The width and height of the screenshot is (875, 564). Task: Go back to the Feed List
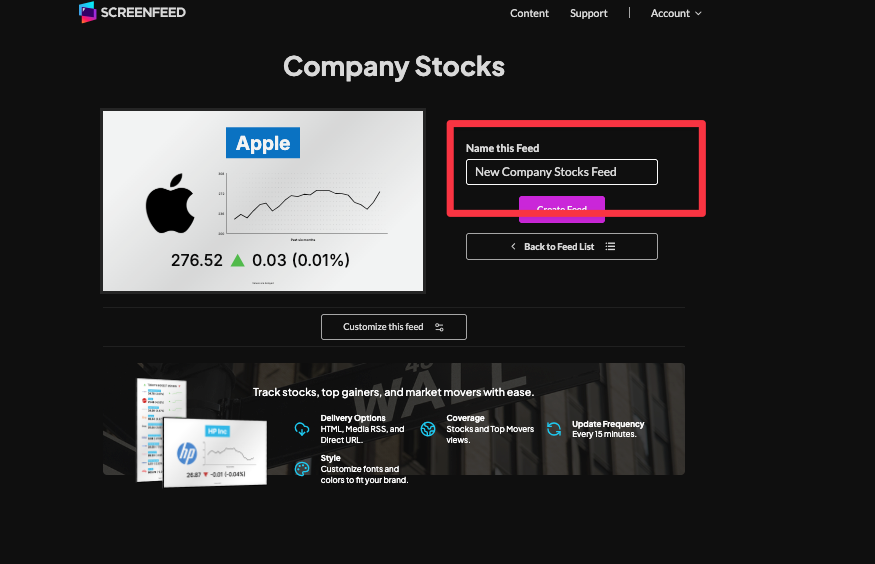coord(561,246)
